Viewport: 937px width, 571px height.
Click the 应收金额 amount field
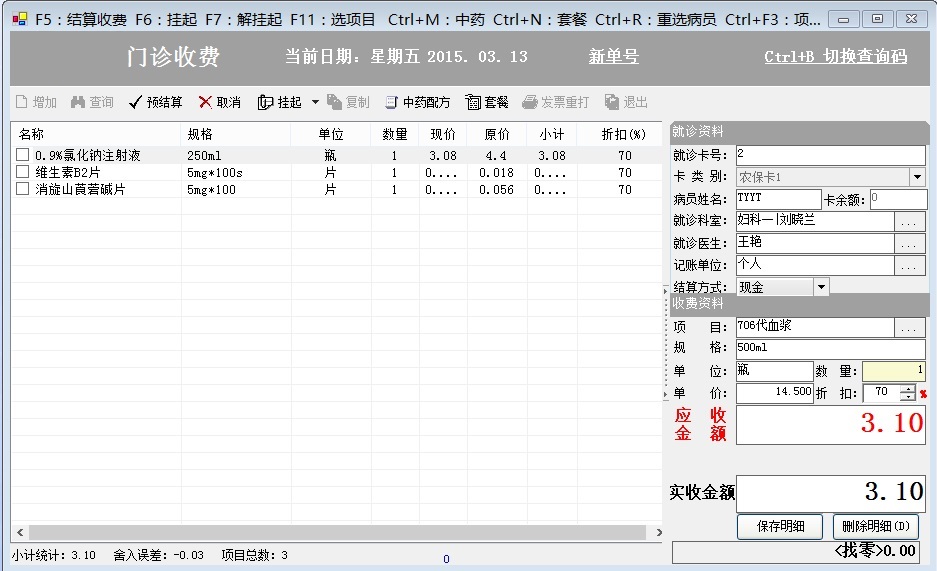click(831, 425)
